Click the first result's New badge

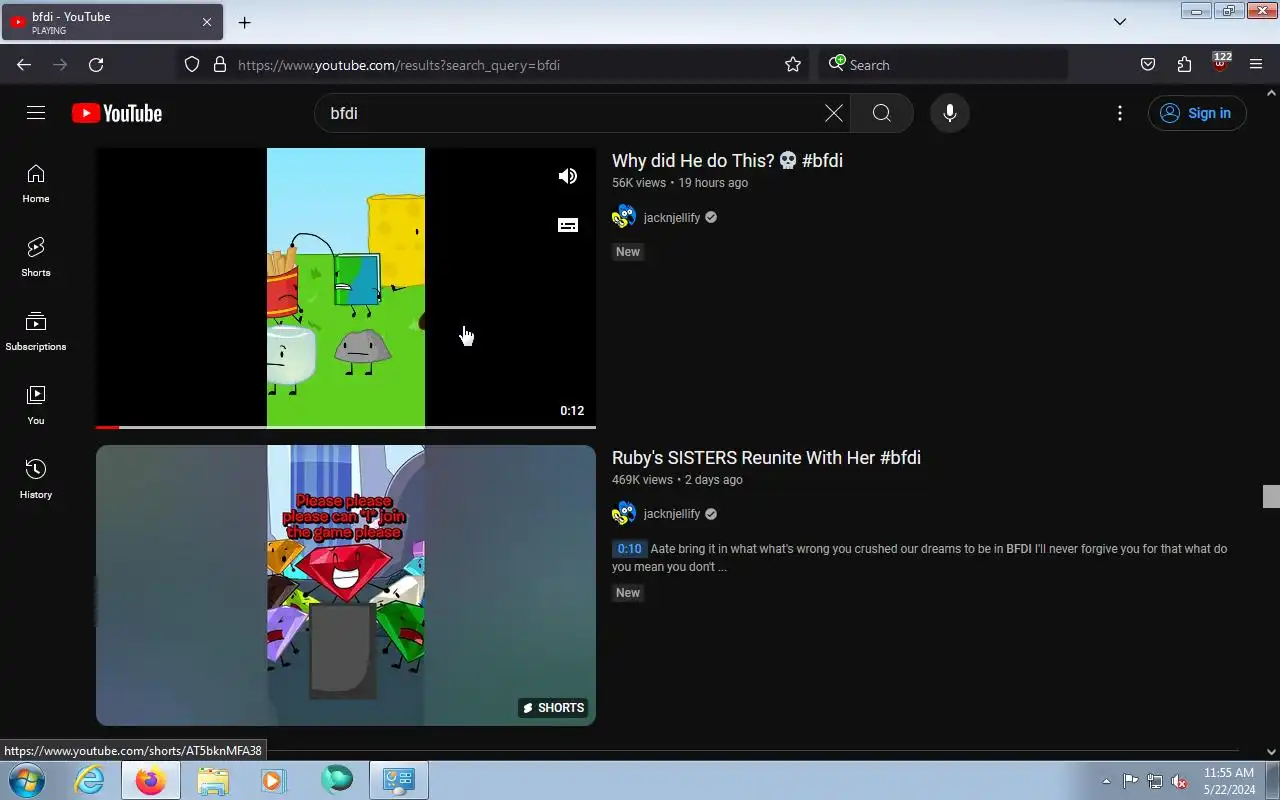(x=628, y=252)
